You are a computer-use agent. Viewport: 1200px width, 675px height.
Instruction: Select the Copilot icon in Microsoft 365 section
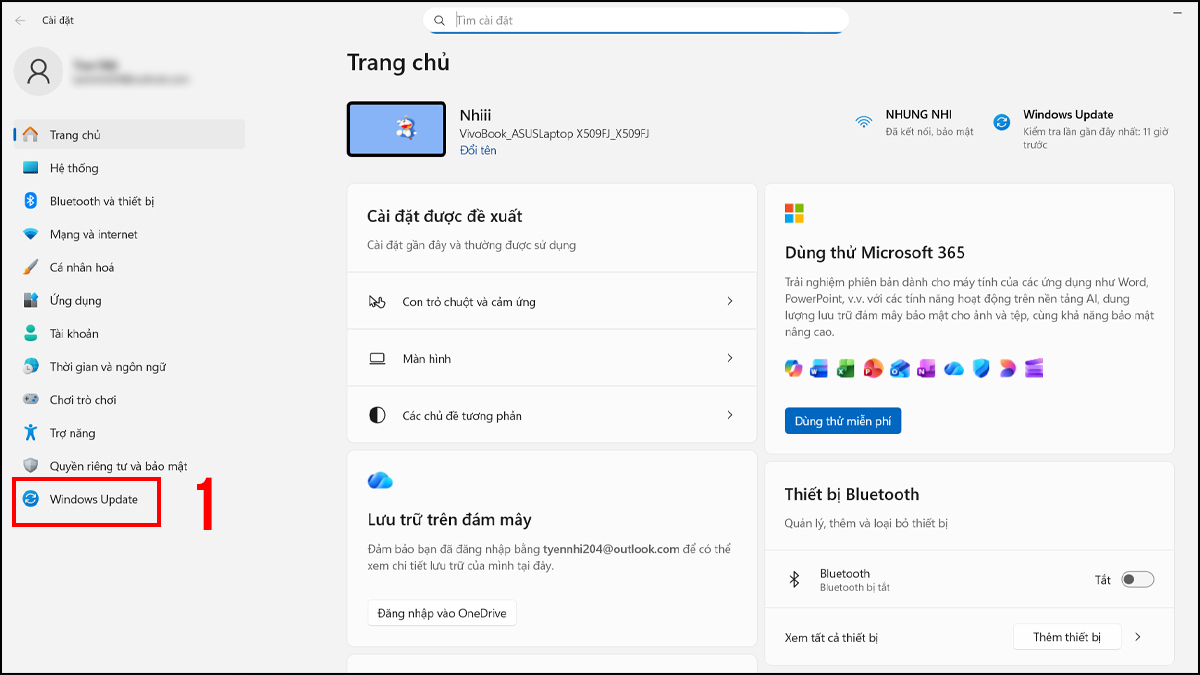(793, 368)
